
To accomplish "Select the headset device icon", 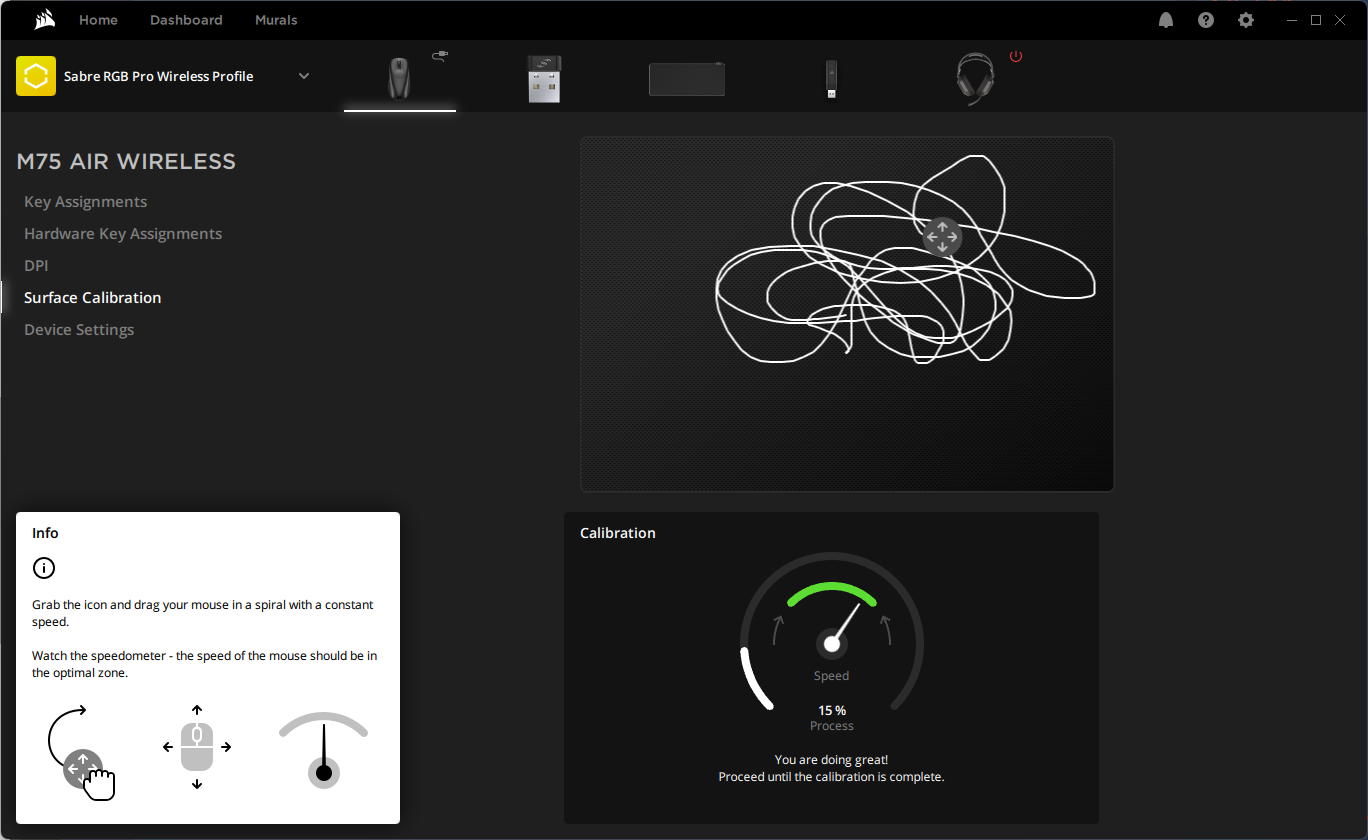I will [974, 79].
